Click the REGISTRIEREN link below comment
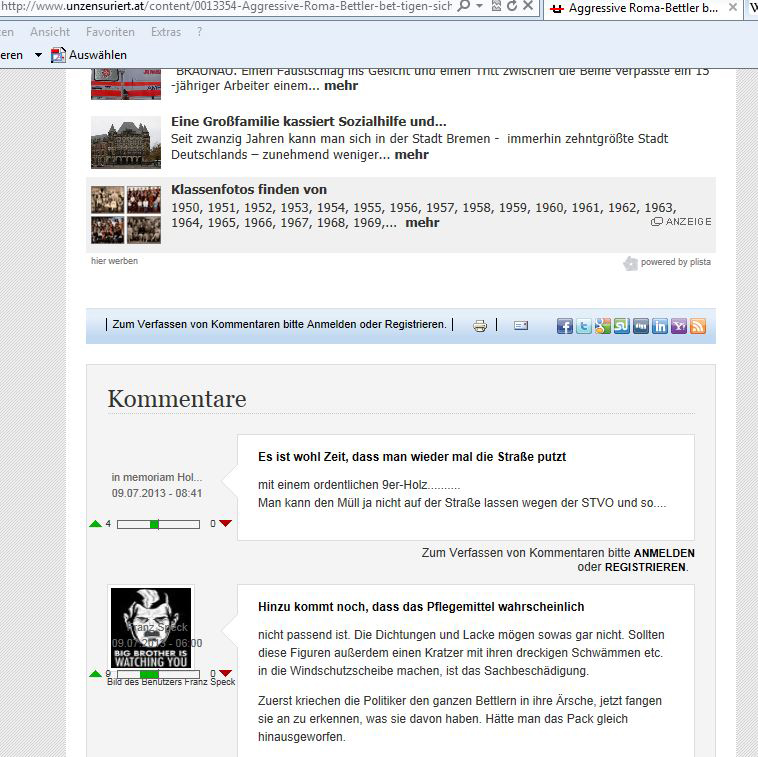 tap(645, 567)
